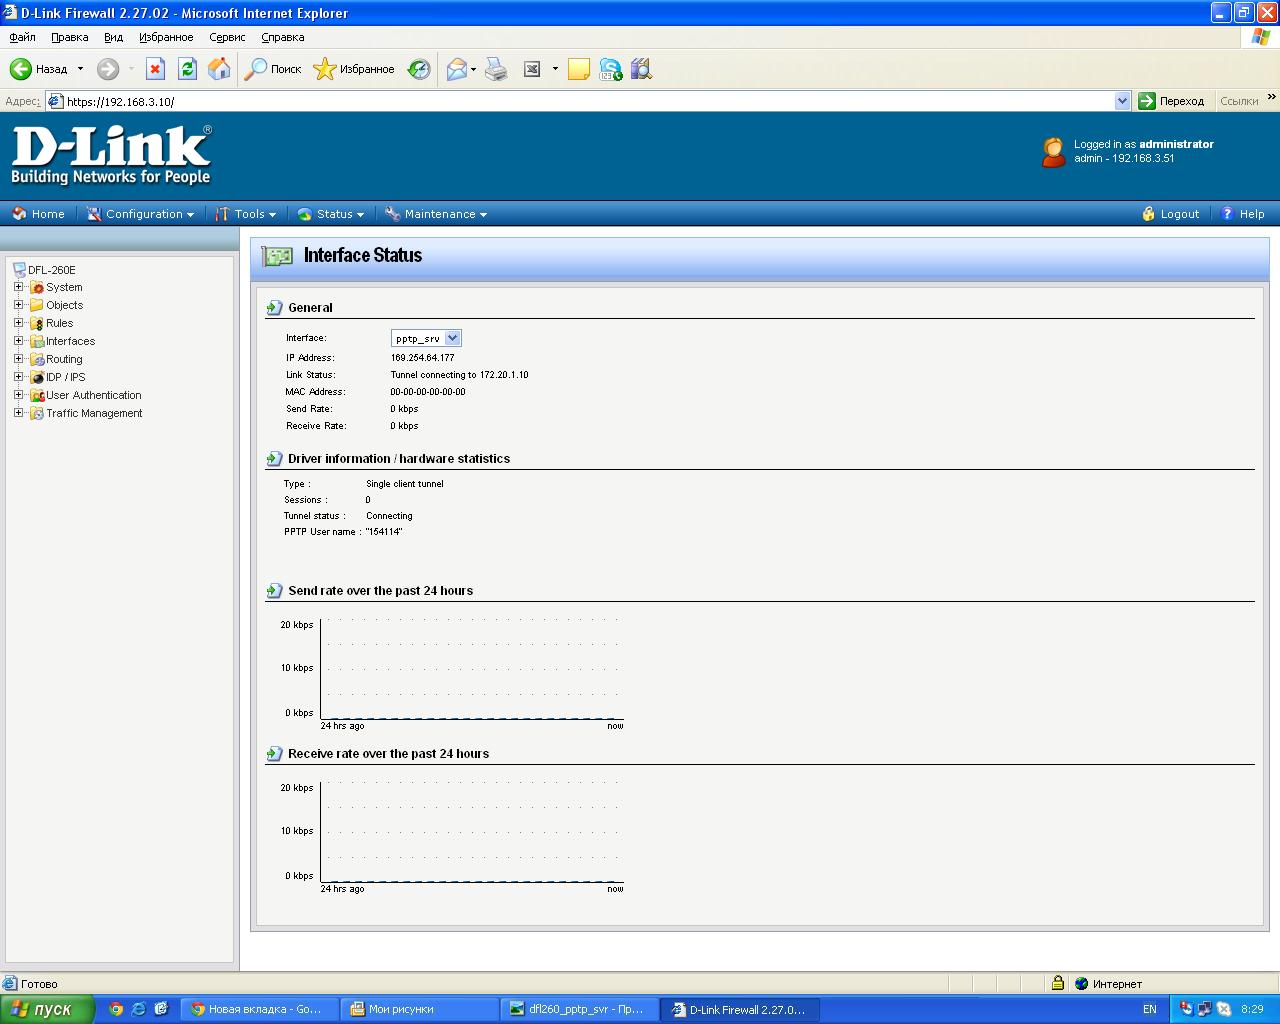
Task: Expand the Rules tree node
Action: click(18, 323)
